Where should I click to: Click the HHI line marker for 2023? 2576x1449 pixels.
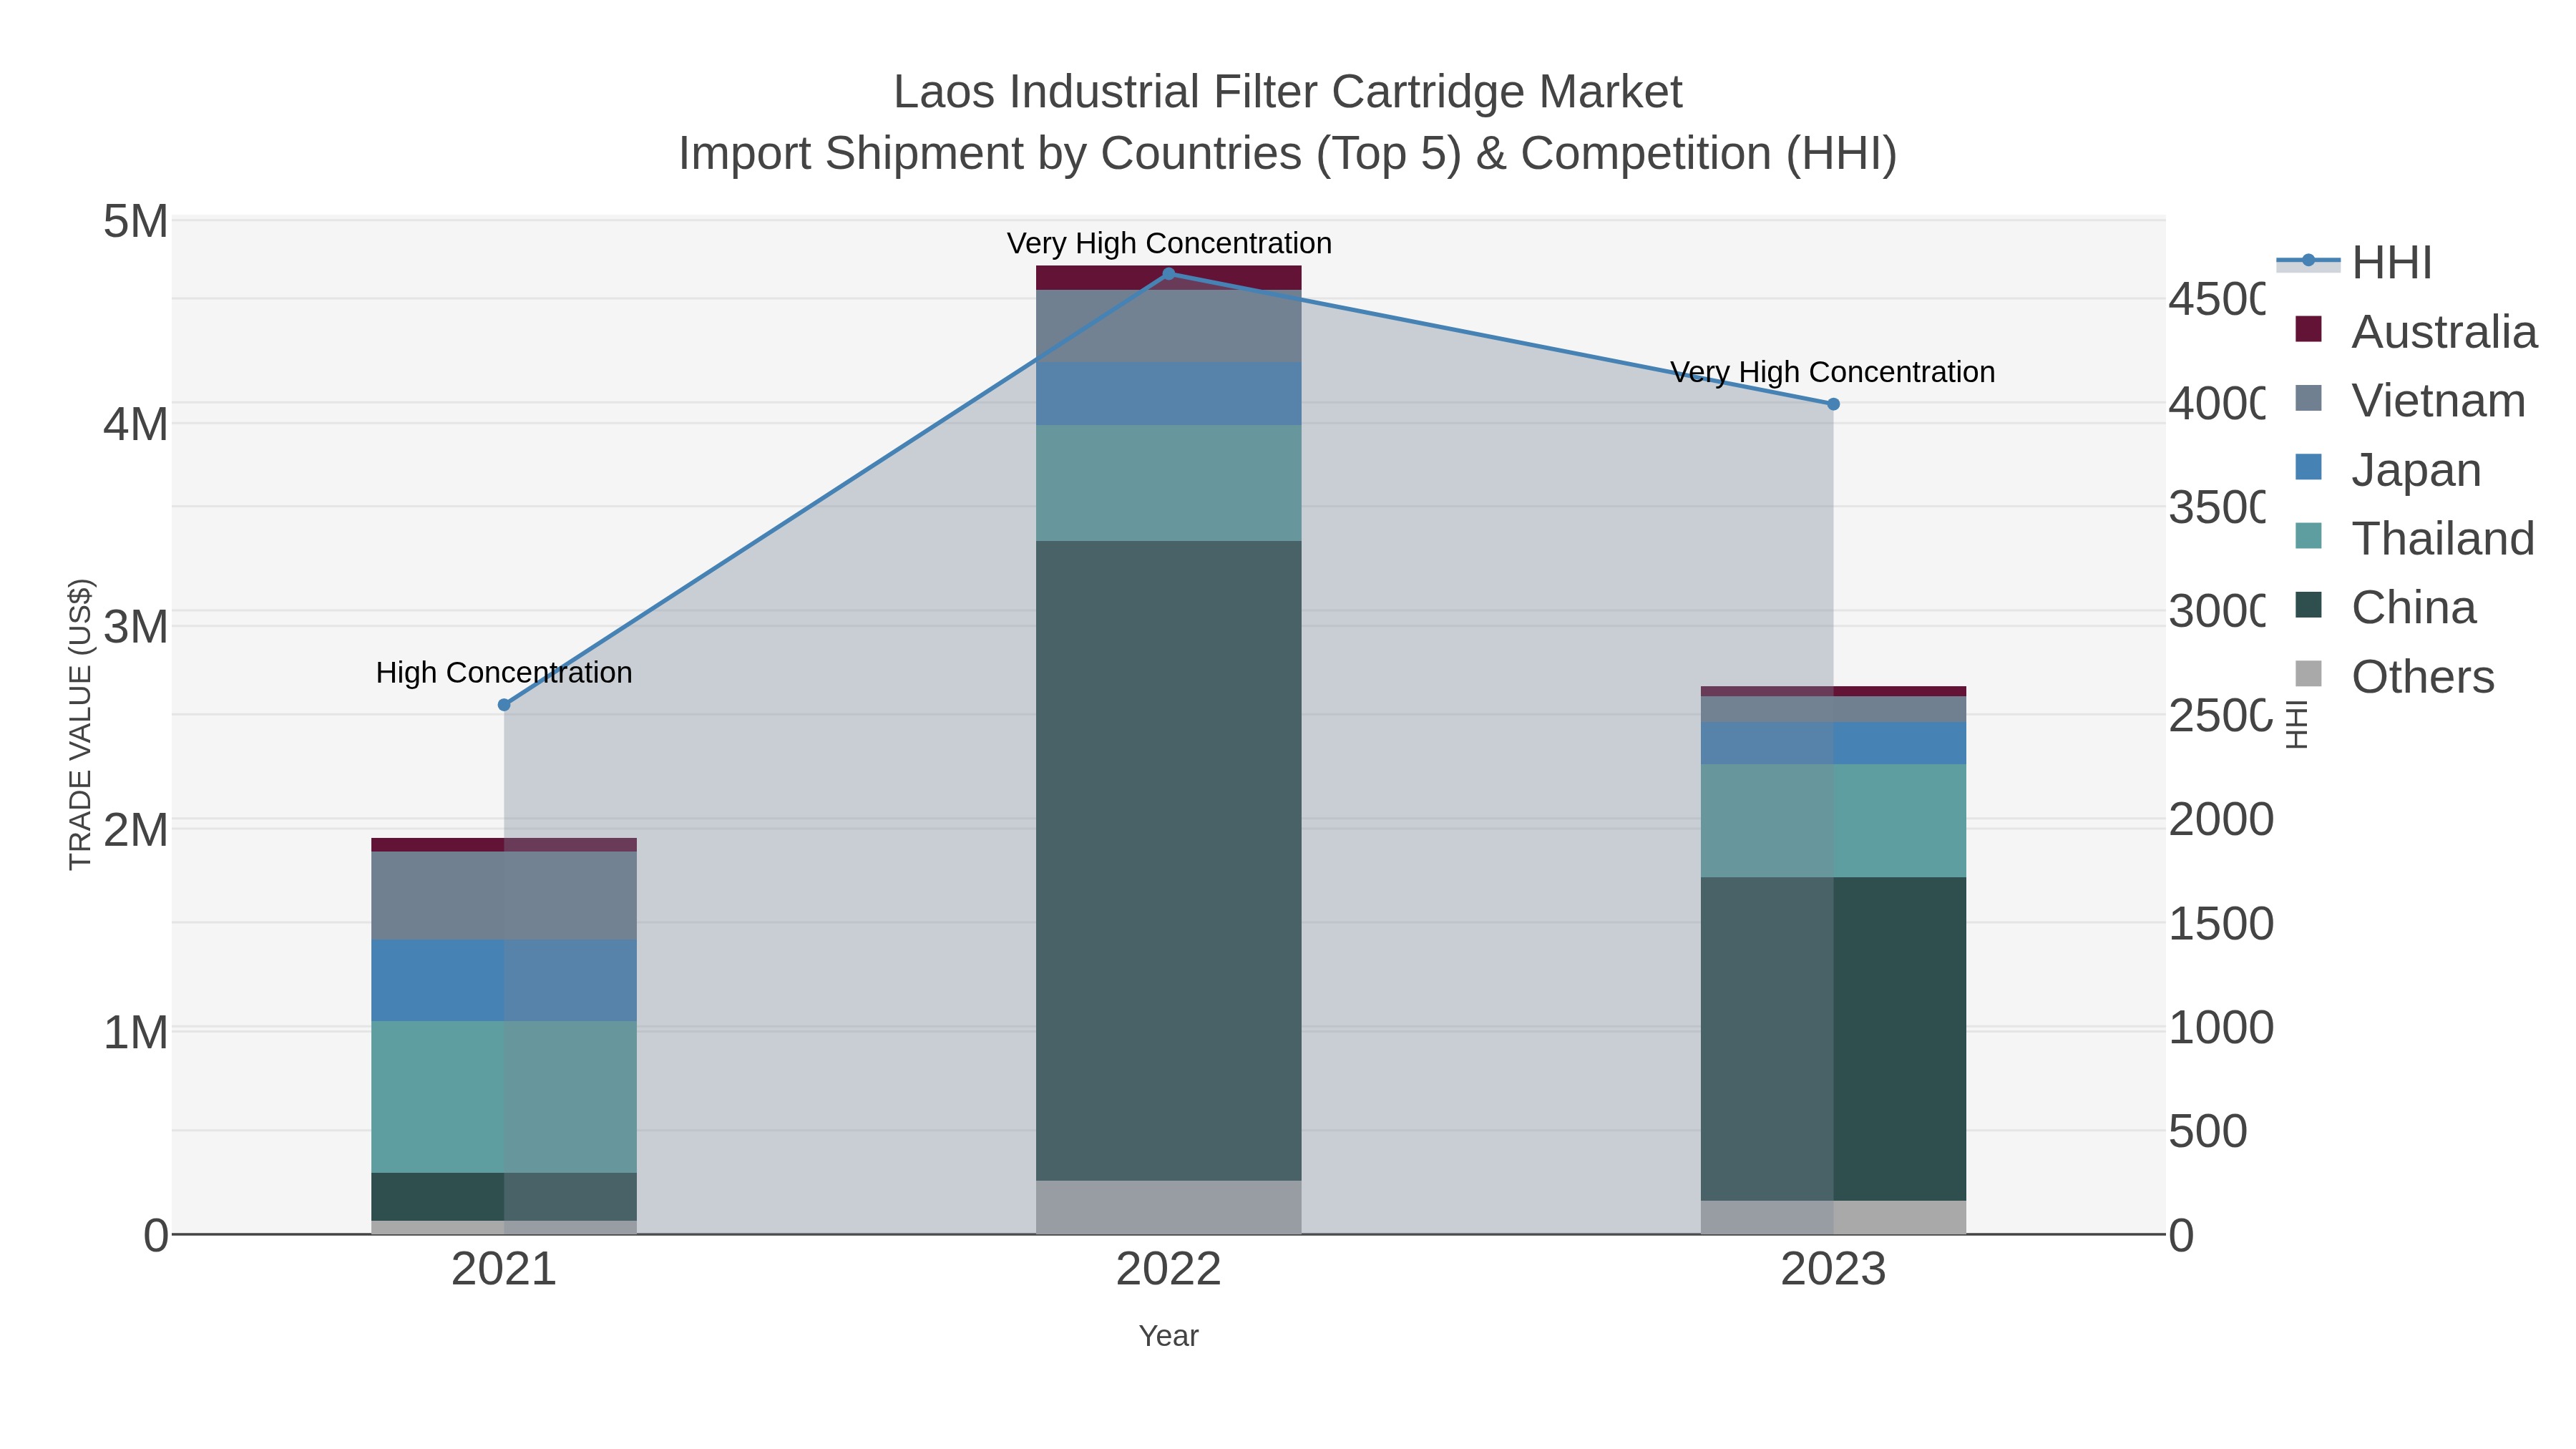point(1833,404)
